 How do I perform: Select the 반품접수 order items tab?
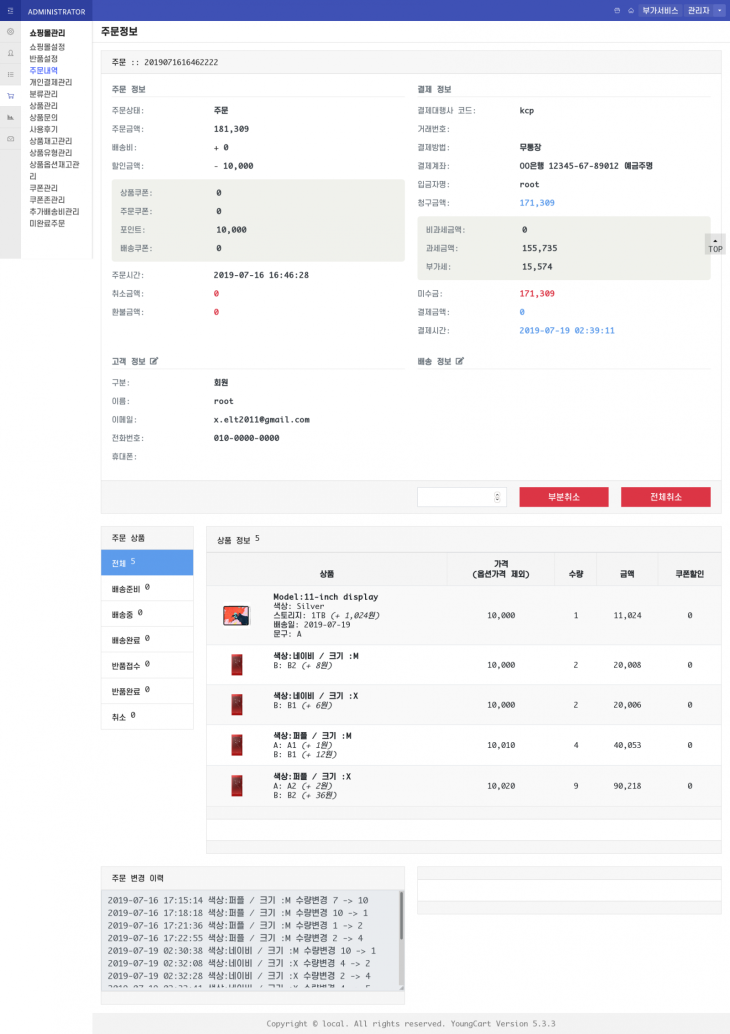tap(147, 665)
